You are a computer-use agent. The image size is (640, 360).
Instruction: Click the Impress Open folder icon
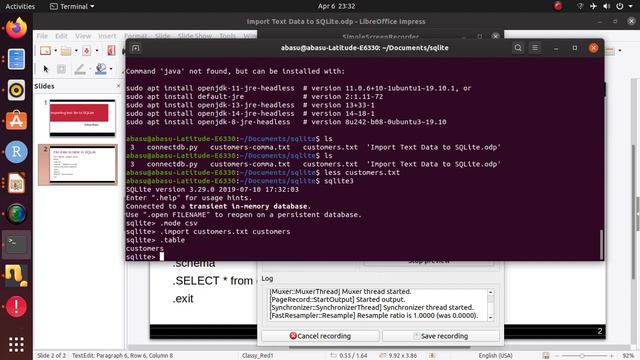[66, 51]
